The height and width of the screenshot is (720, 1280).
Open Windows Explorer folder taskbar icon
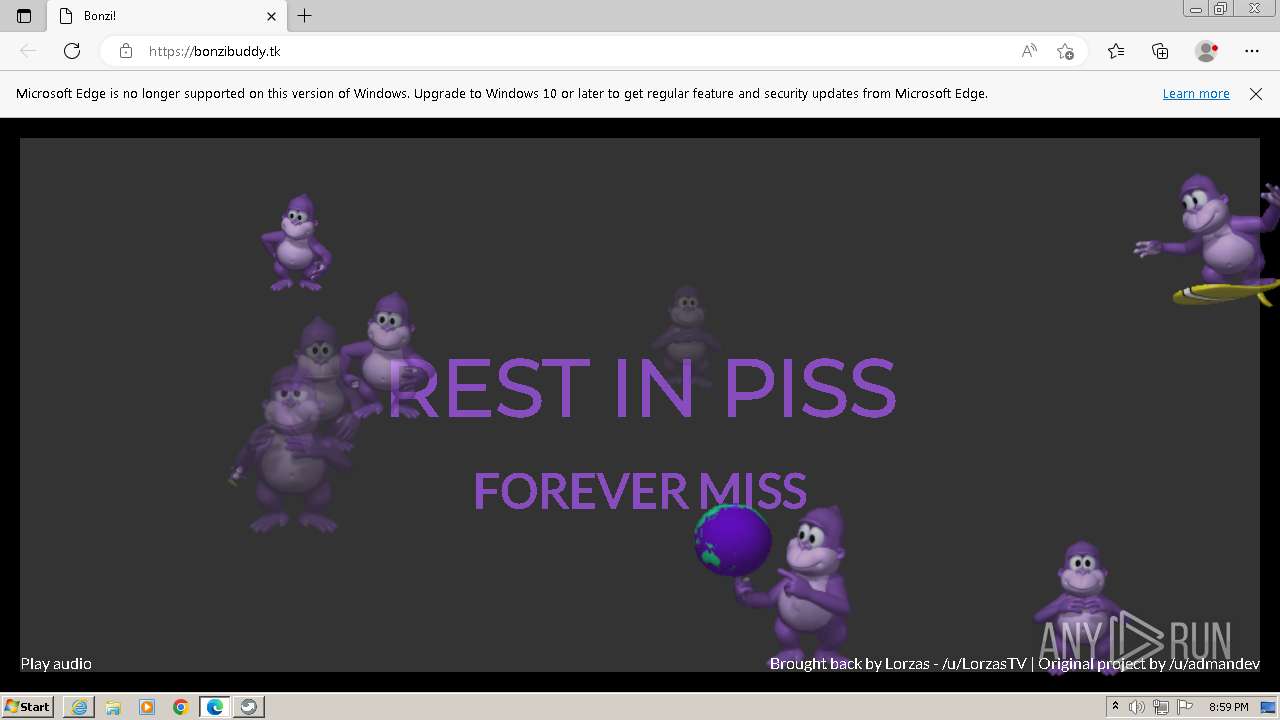pos(113,707)
